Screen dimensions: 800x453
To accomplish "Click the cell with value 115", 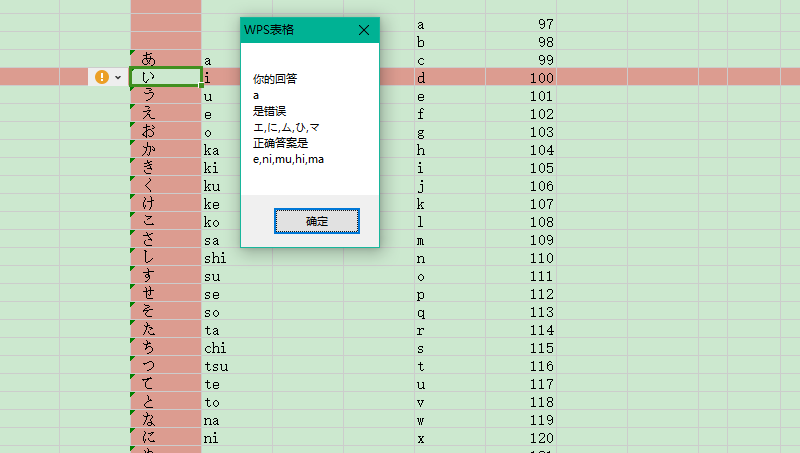I will pos(521,347).
